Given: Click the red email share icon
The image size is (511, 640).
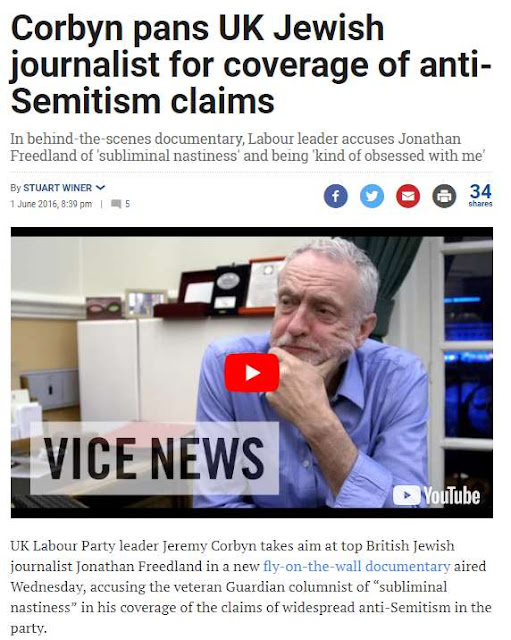Looking at the screenshot, I should (x=408, y=196).
